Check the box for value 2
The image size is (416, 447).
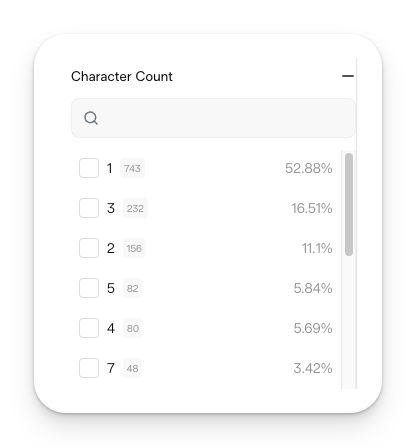coord(89,248)
